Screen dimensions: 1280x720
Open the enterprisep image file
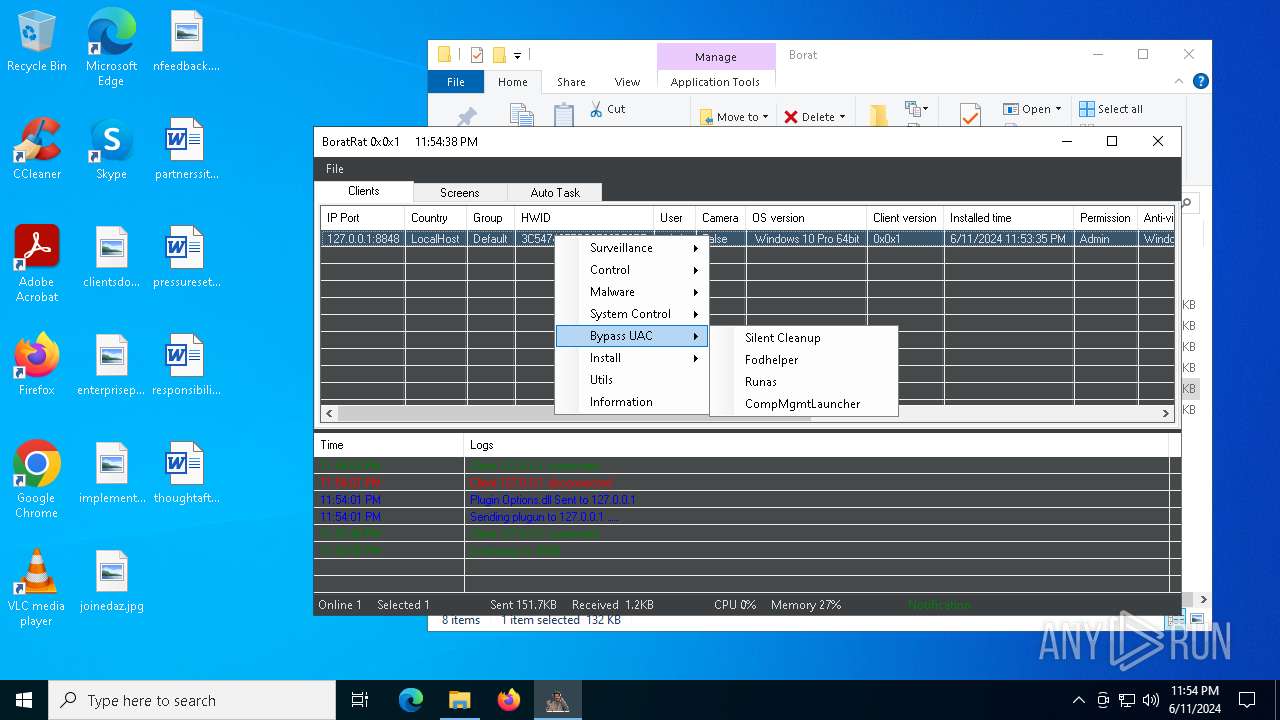coord(111,366)
